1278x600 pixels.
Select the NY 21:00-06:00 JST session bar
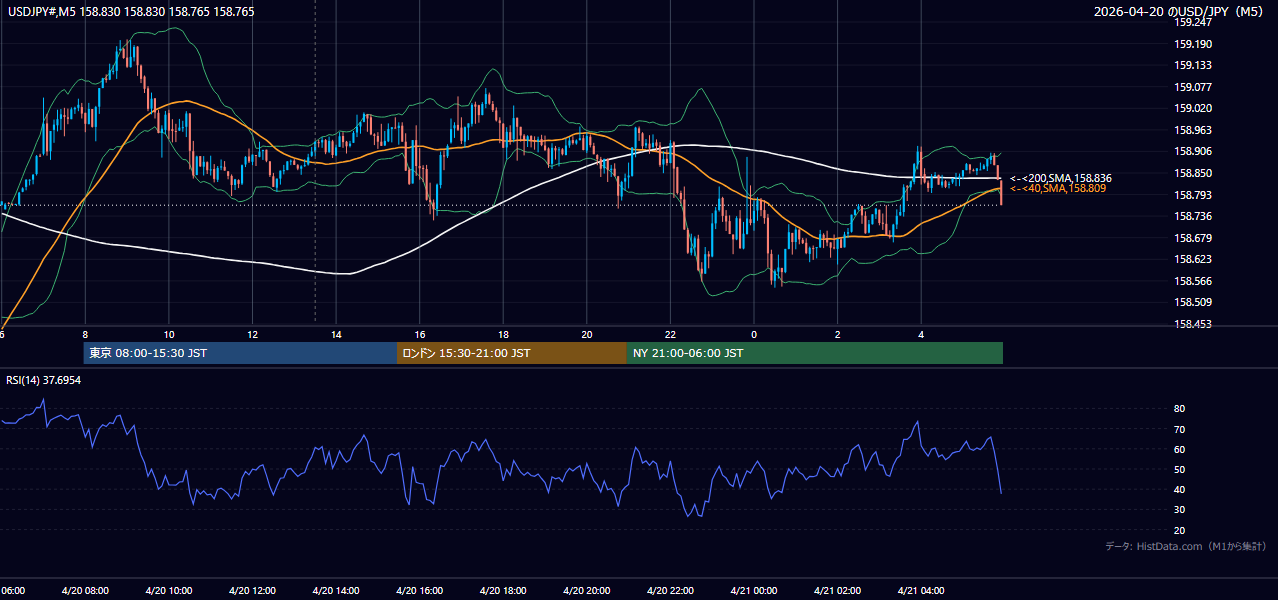[815, 353]
